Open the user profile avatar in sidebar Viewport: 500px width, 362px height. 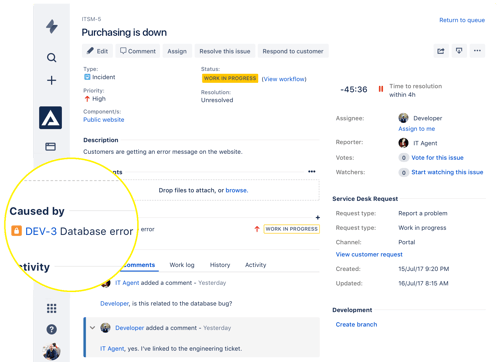pos(51,352)
